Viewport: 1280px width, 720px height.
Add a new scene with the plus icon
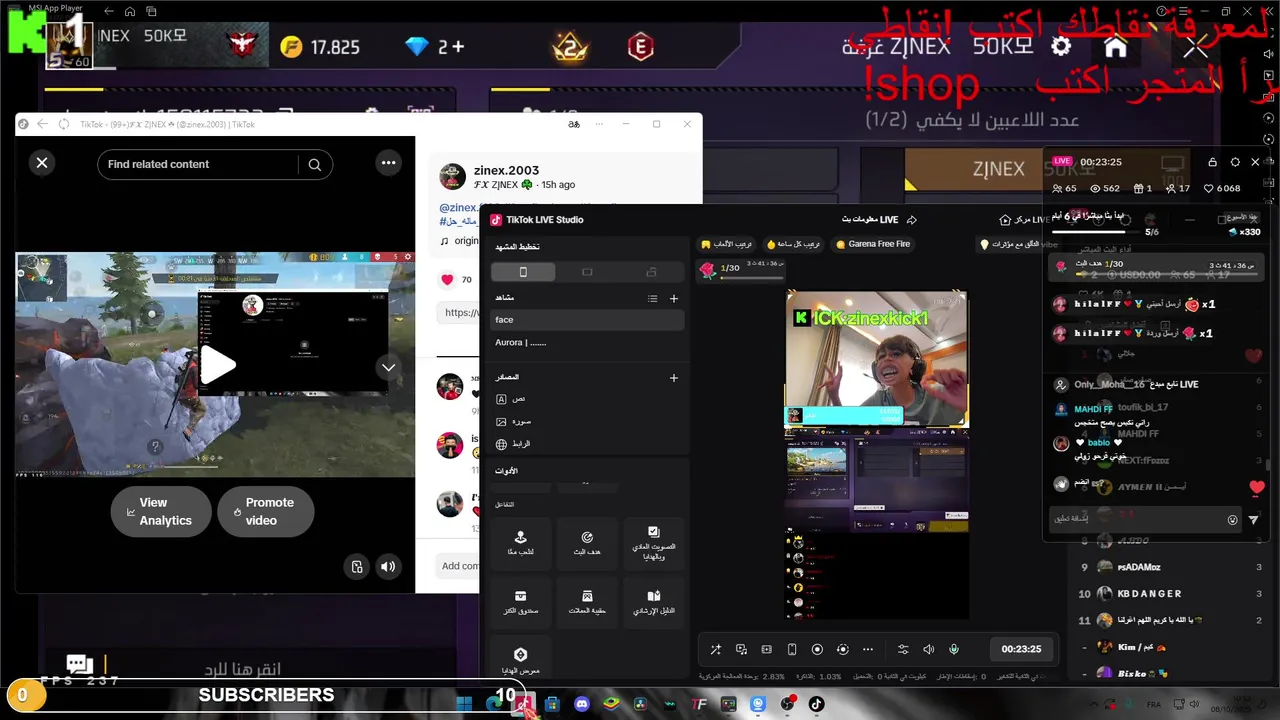674,298
